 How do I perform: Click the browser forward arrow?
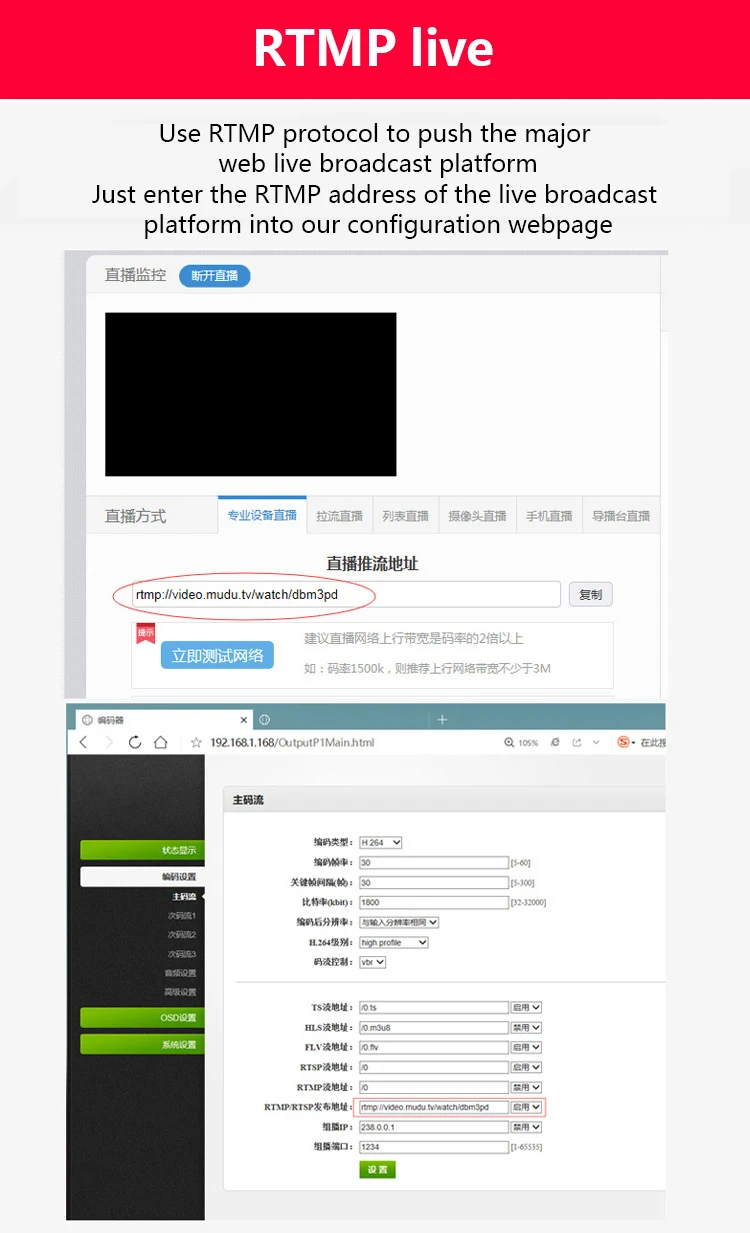point(109,742)
